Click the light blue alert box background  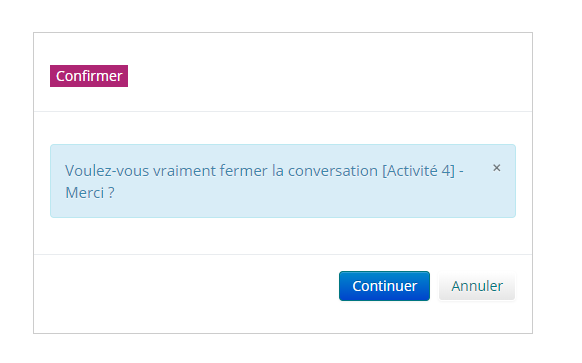[283, 208]
